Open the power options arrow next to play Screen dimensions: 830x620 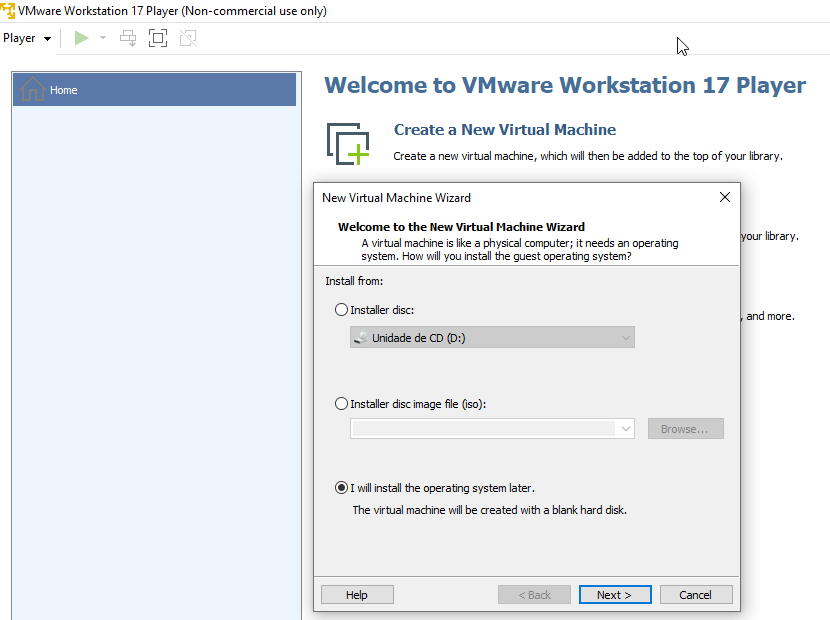pos(103,38)
